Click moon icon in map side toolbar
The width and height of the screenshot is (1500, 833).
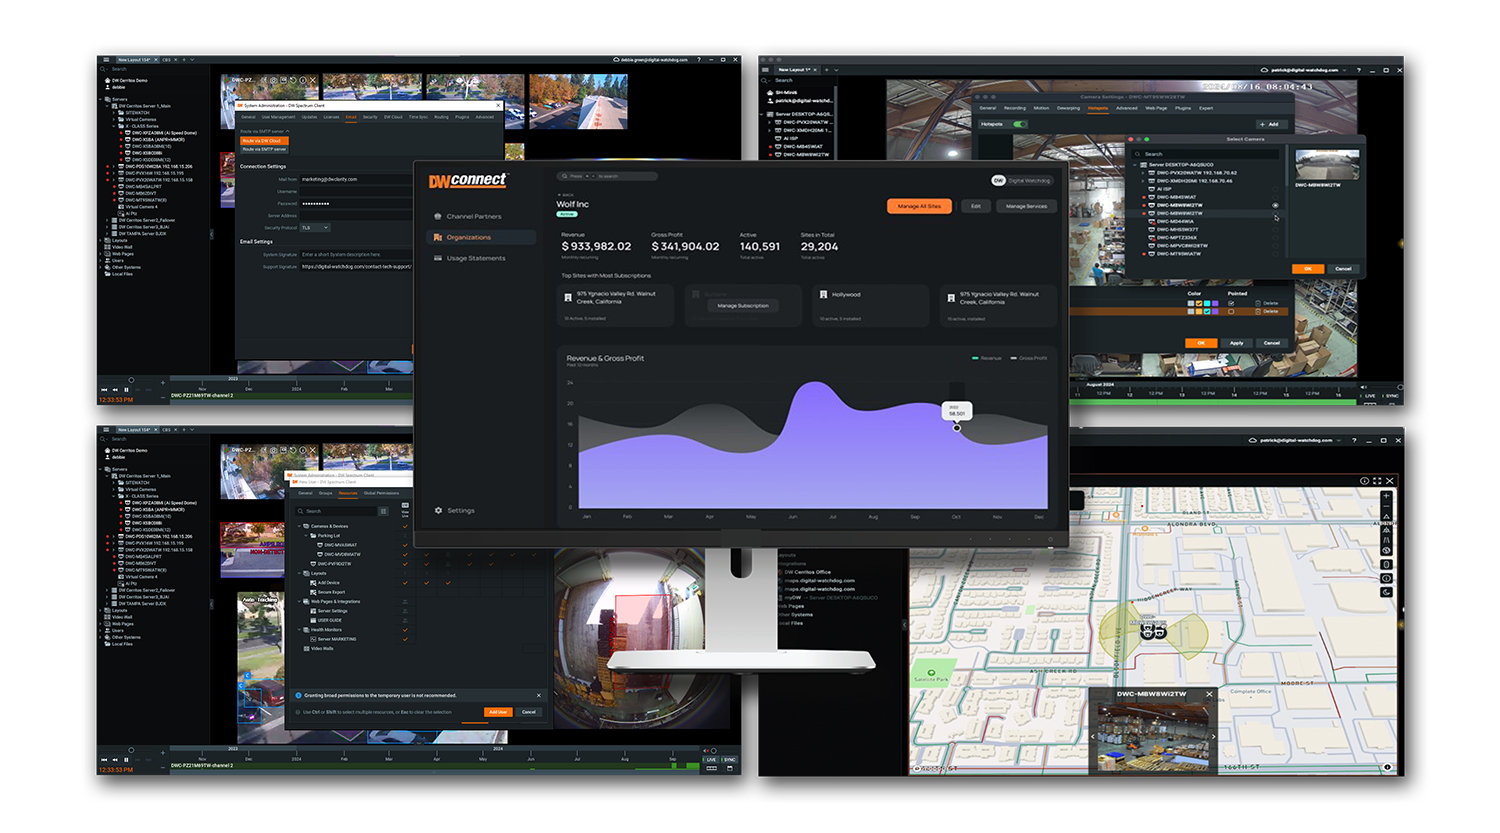click(x=1386, y=592)
